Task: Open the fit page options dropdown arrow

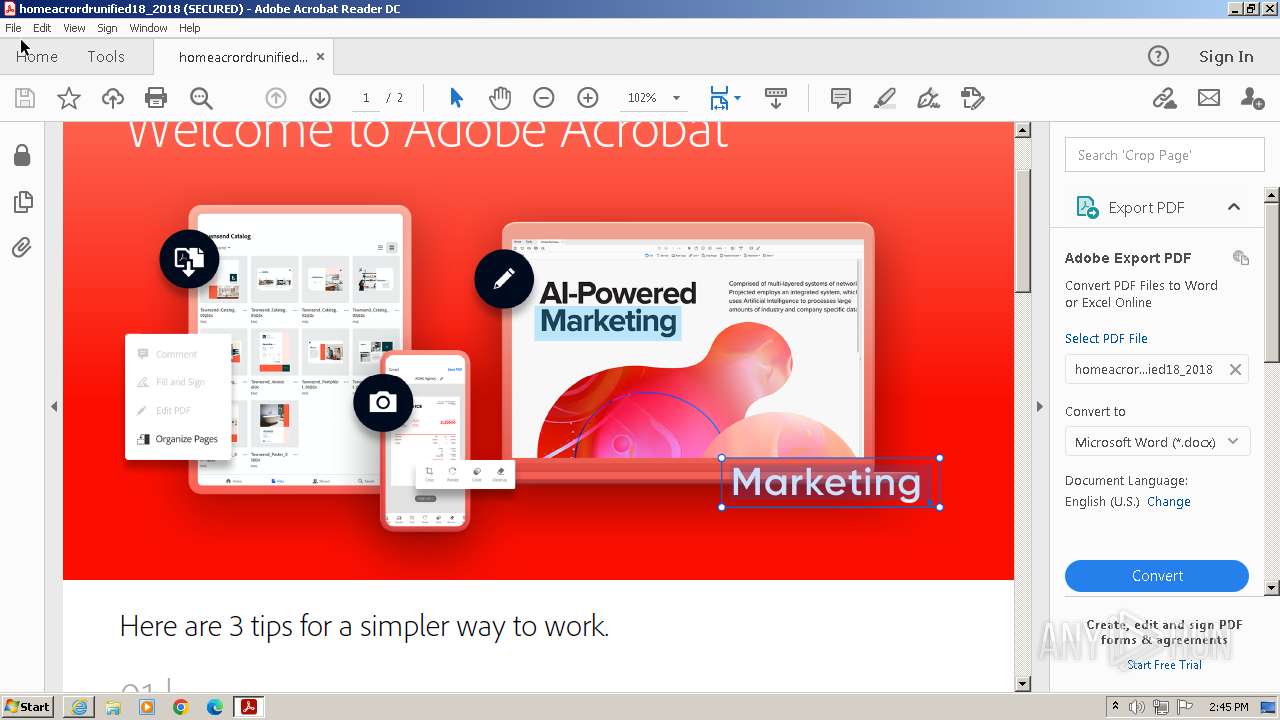Action: tap(737, 98)
